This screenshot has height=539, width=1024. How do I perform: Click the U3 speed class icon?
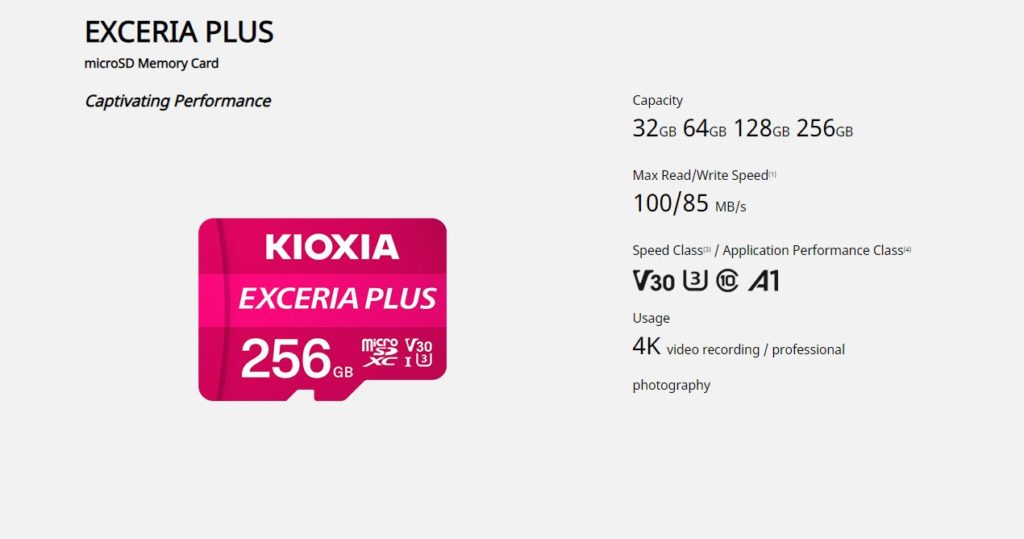(695, 280)
